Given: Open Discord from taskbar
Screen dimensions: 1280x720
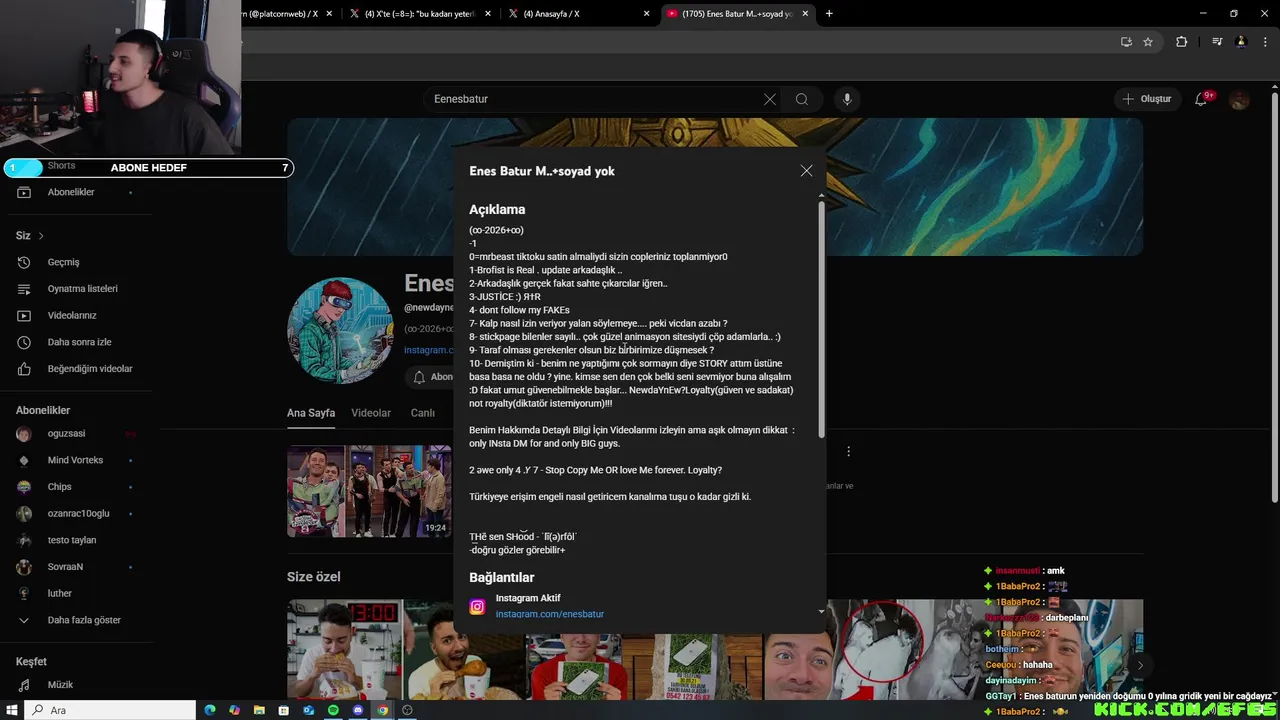Looking at the screenshot, I should pos(358,710).
